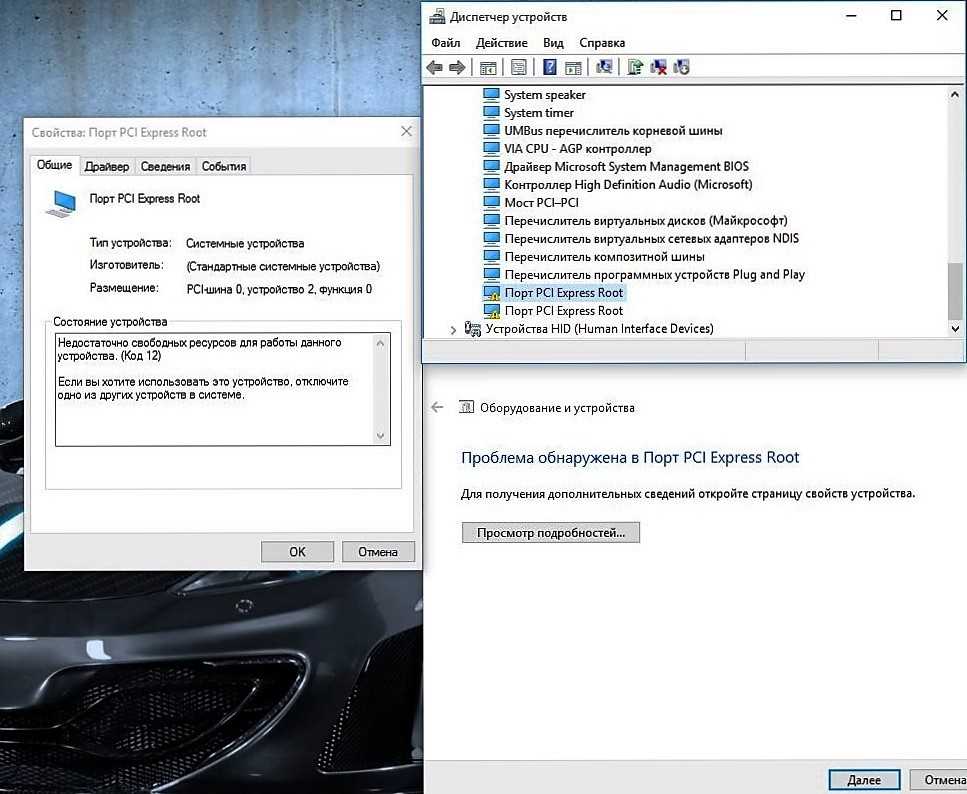Confirm with OK in the properties dialog
This screenshot has width=967, height=794.
pos(297,552)
